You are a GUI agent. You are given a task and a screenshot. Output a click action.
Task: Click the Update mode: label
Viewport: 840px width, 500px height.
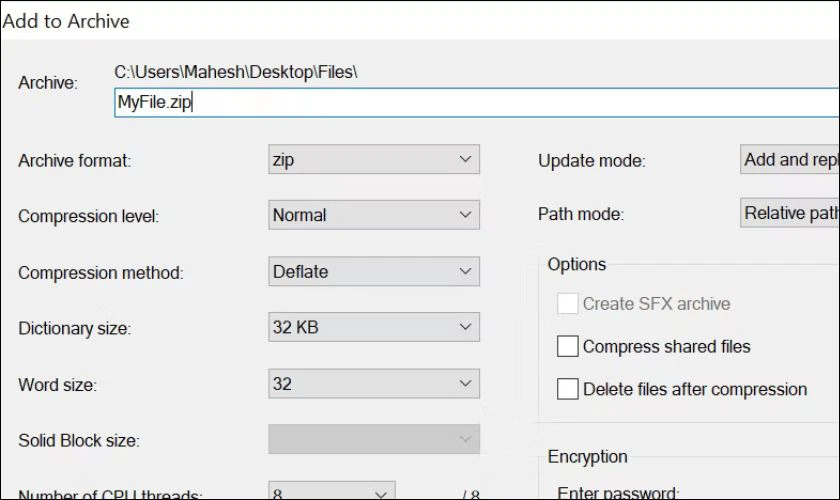[591, 161]
